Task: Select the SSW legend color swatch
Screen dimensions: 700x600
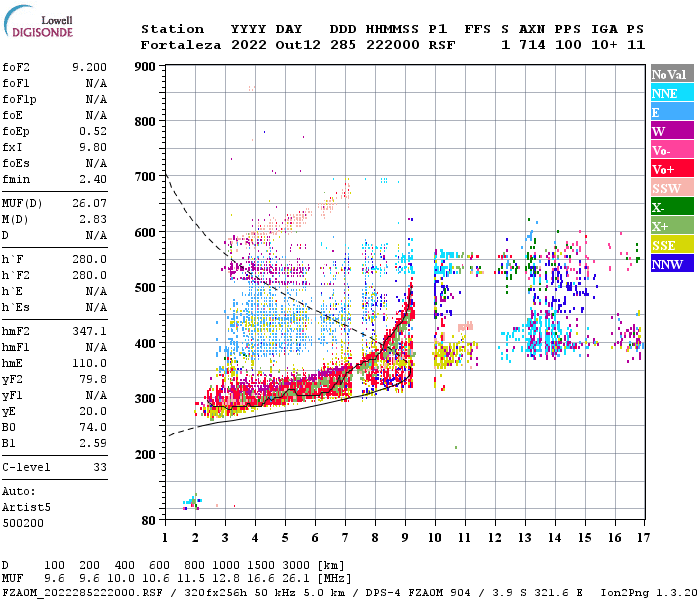Action: tap(672, 188)
